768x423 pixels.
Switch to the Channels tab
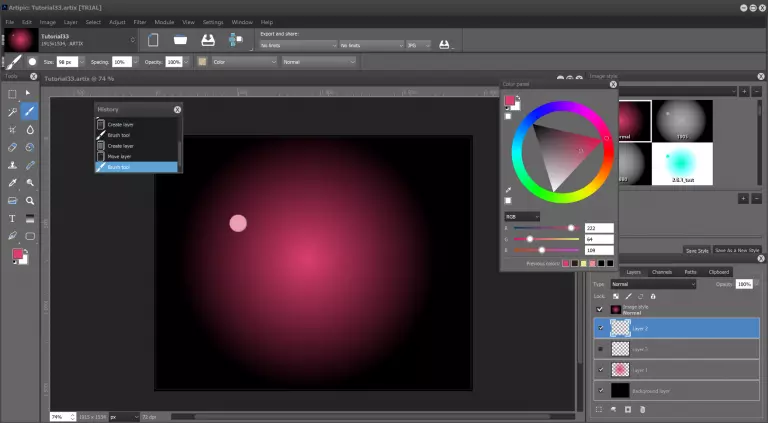tap(662, 272)
